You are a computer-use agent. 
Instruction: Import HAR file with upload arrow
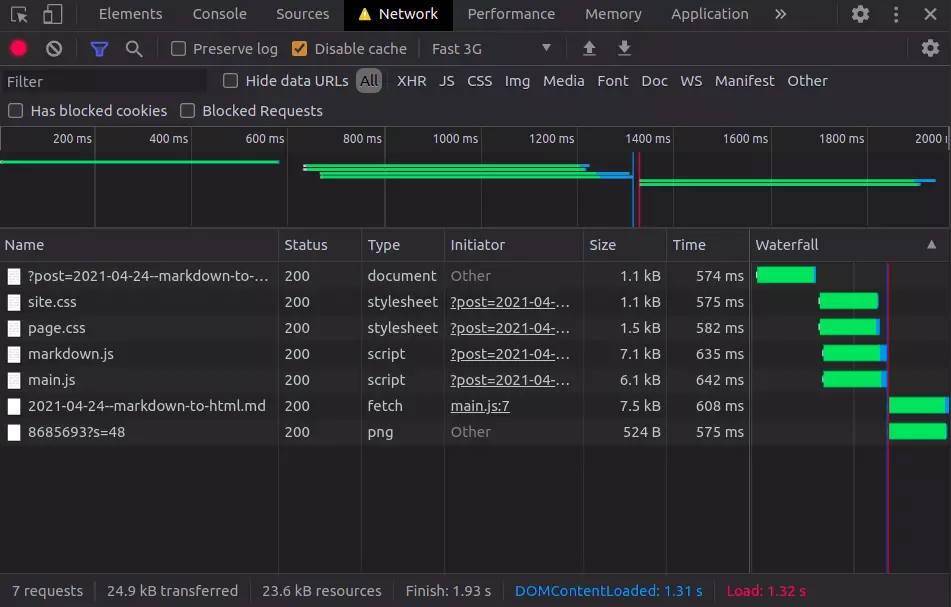point(589,49)
